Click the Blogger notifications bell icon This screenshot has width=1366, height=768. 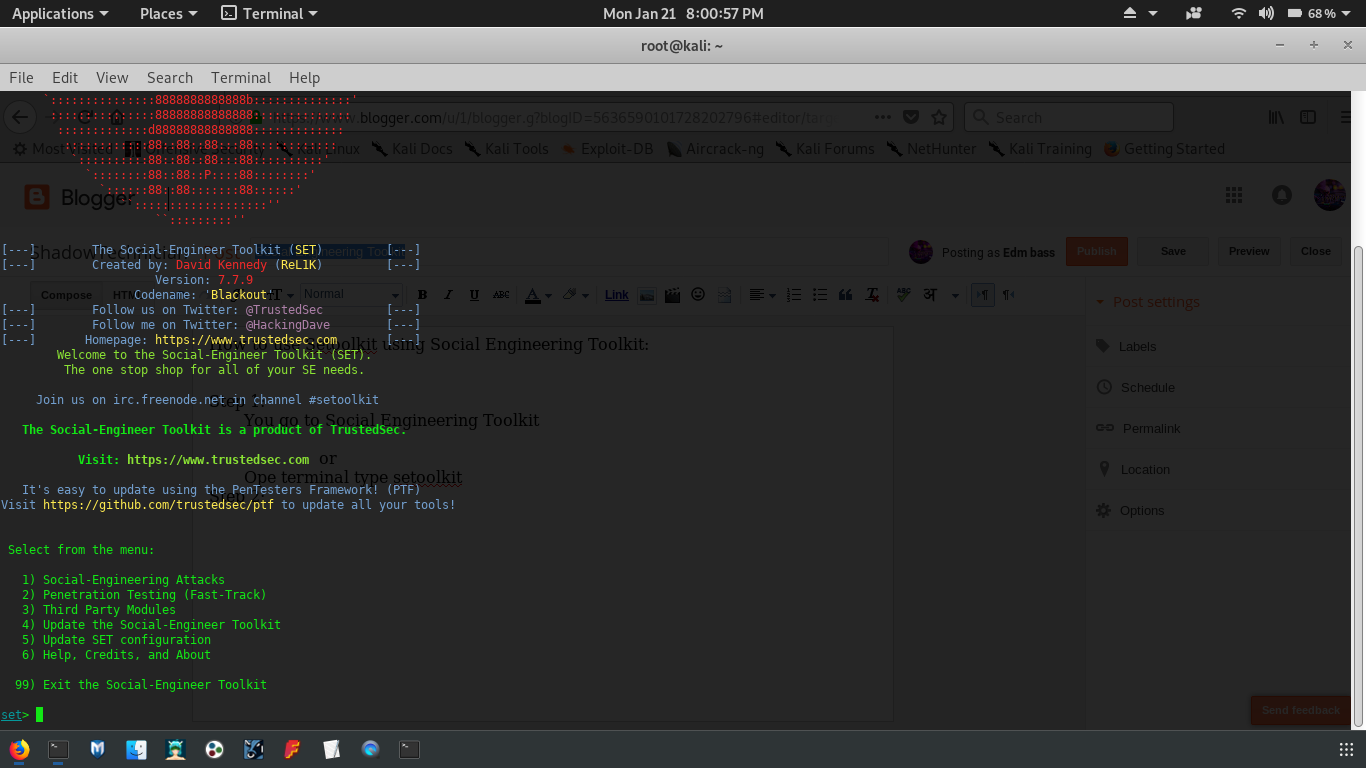(1281, 195)
